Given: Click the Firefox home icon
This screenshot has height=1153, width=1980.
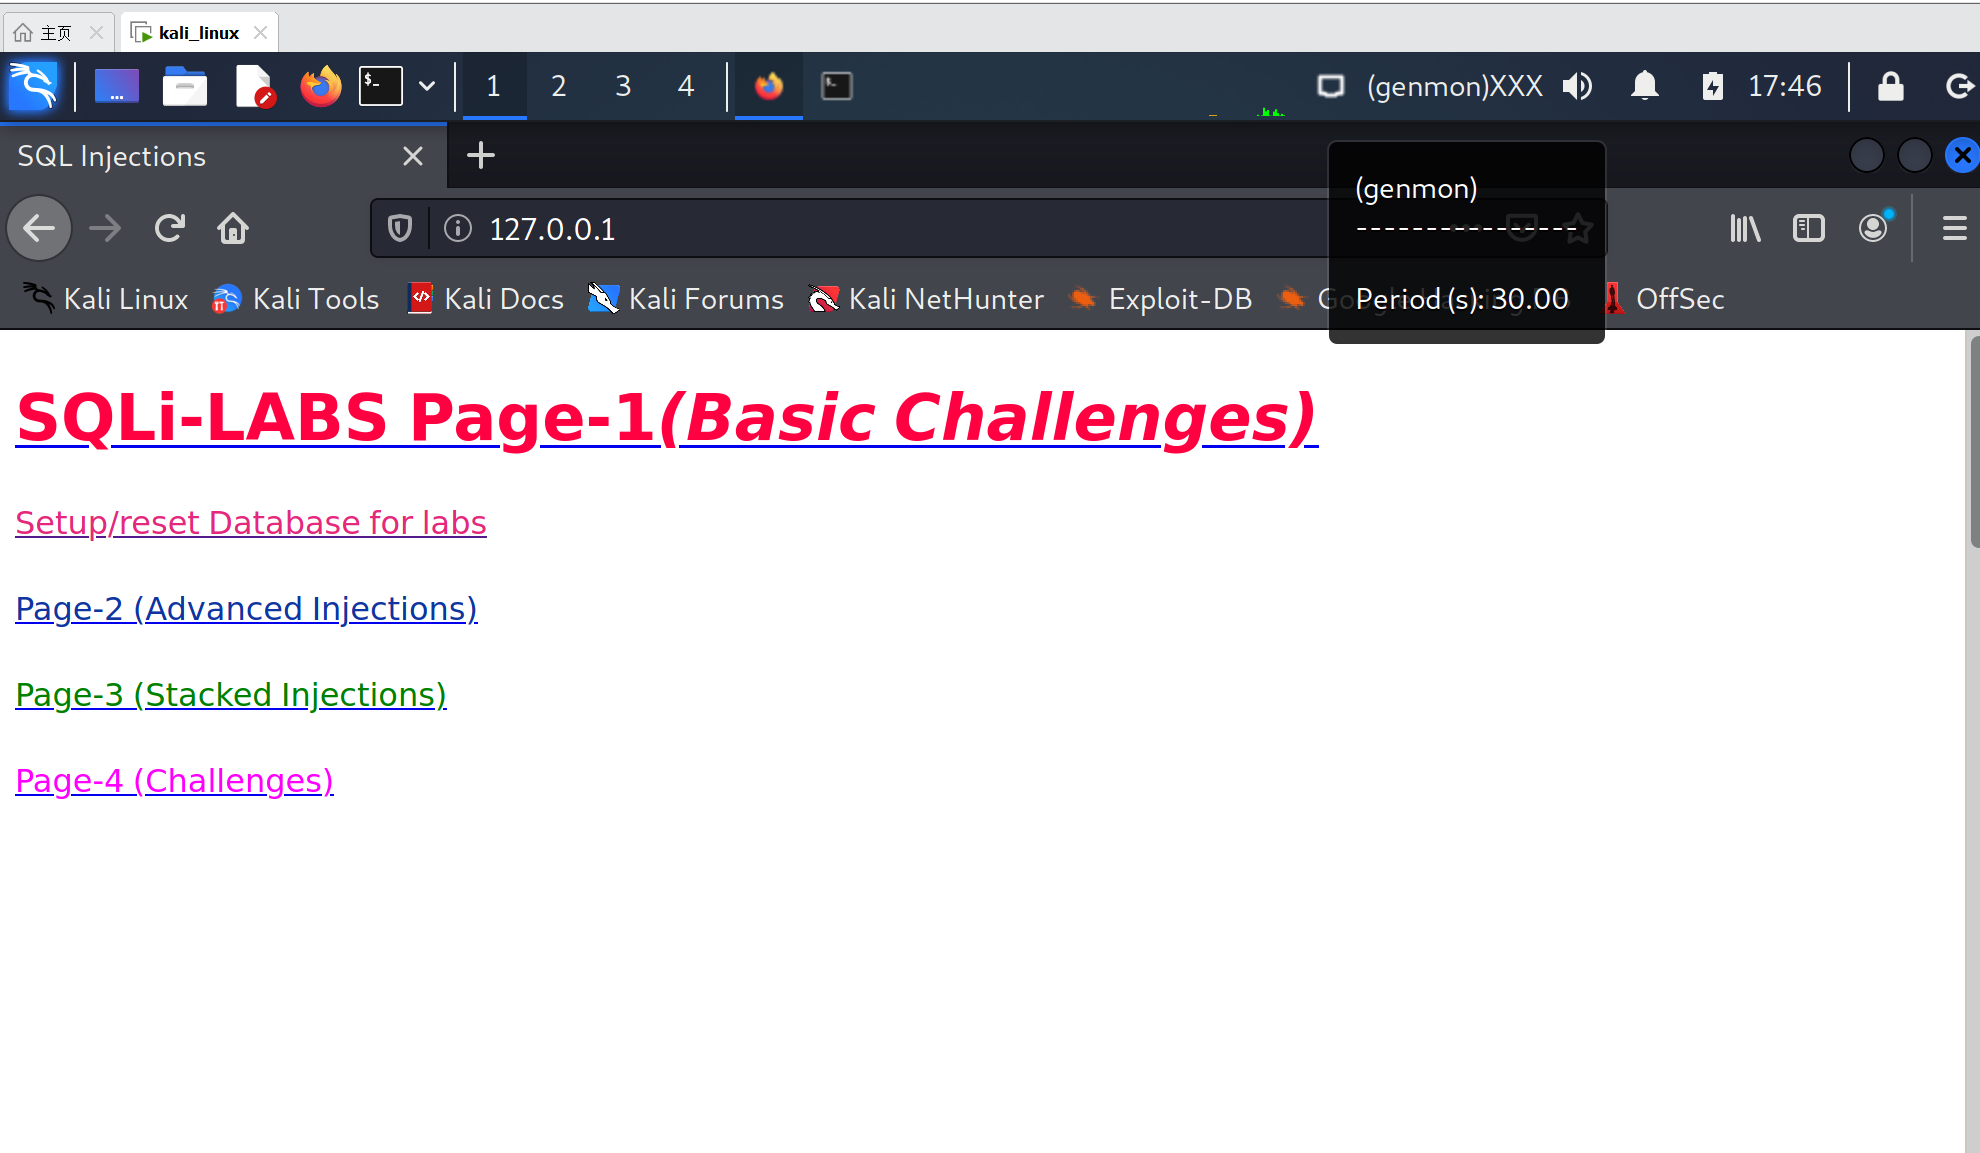Looking at the screenshot, I should pos(233,229).
